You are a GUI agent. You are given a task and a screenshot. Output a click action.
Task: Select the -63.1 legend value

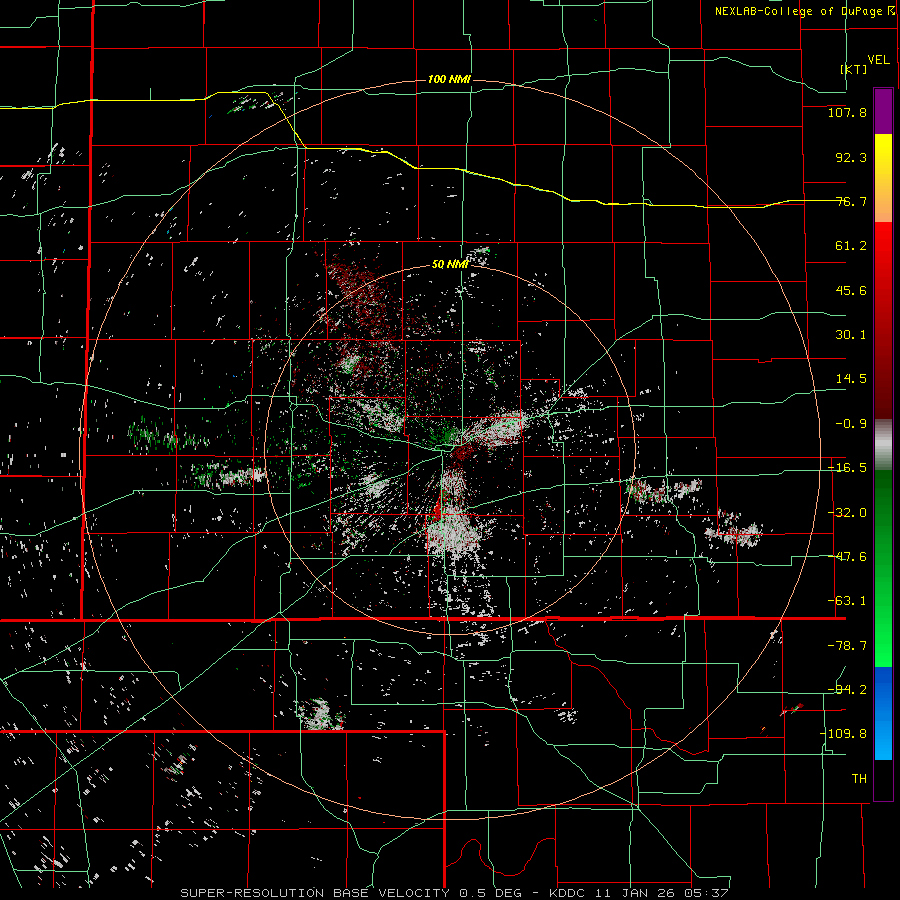847,601
